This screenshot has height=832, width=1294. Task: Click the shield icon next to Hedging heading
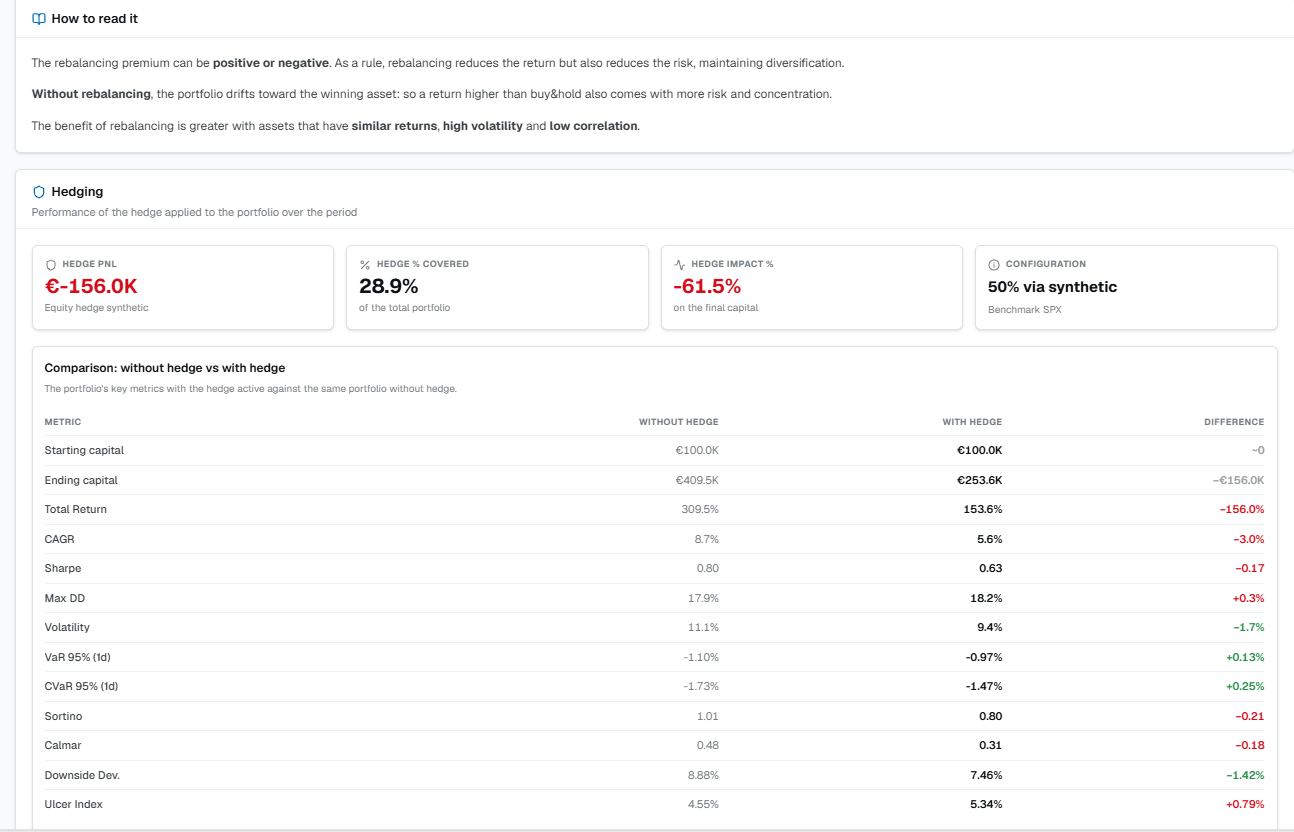39,191
